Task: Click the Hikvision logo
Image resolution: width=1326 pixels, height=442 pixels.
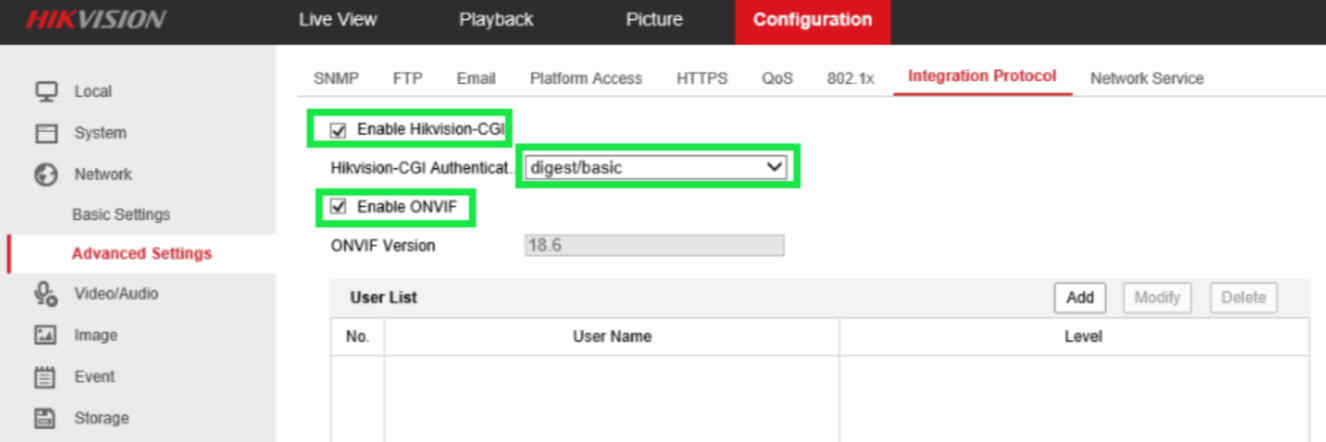Action: (96, 20)
